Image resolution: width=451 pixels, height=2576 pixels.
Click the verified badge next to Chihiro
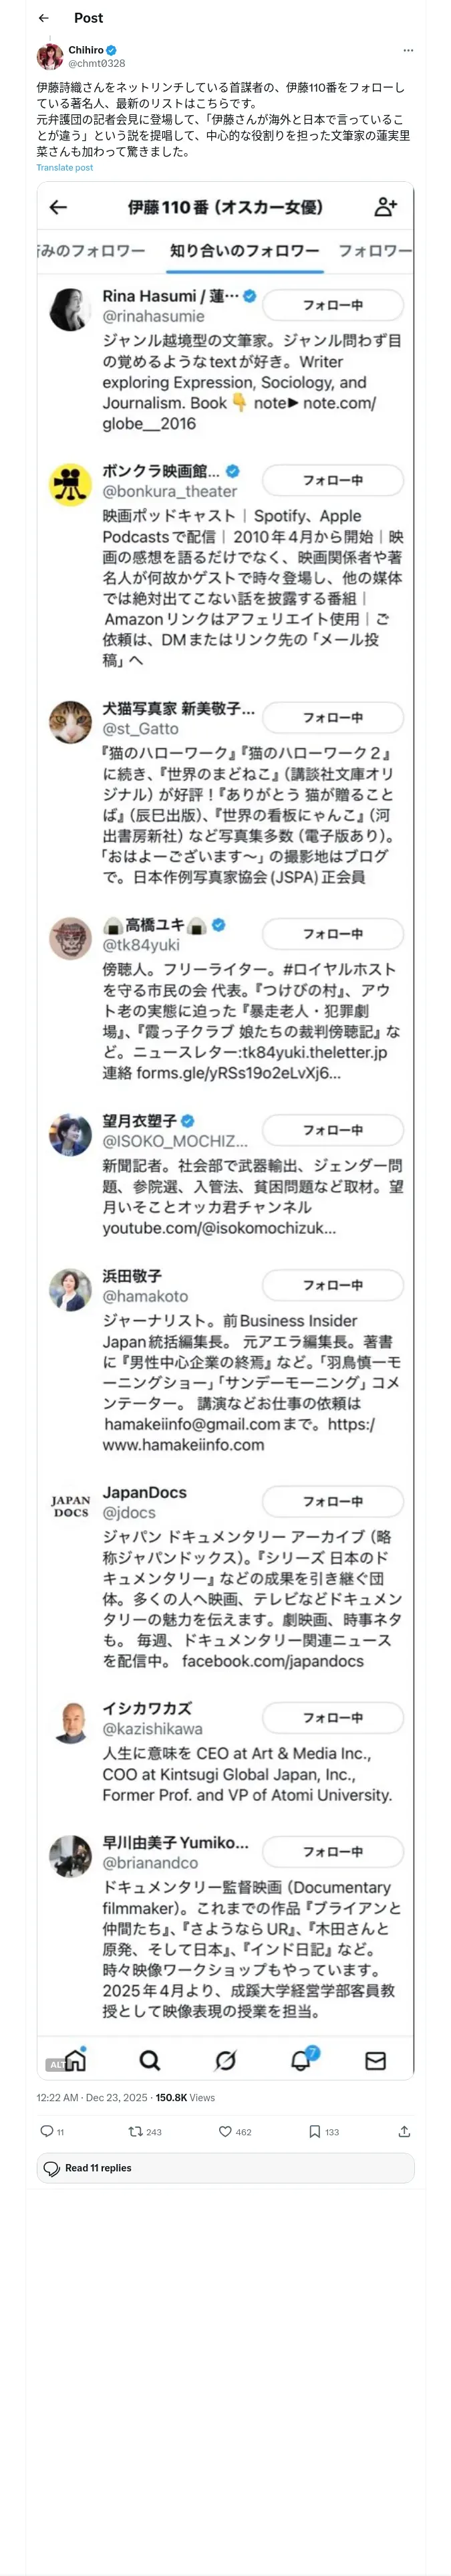coord(112,50)
